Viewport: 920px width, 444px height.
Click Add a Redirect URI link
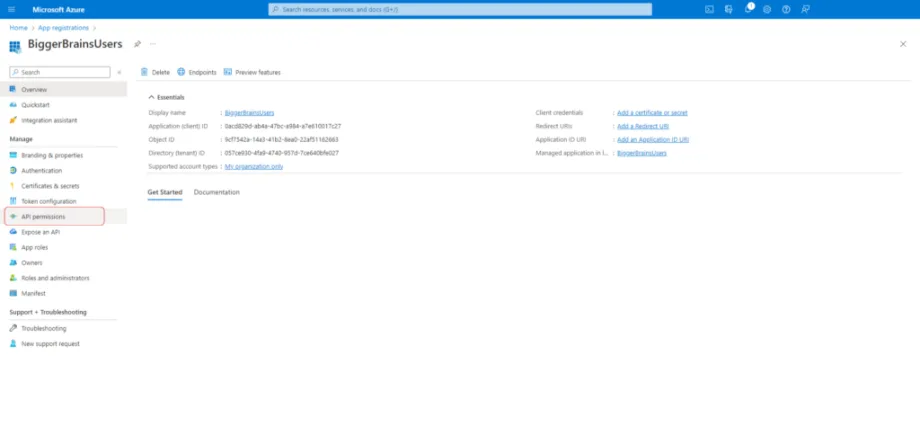click(x=642, y=126)
